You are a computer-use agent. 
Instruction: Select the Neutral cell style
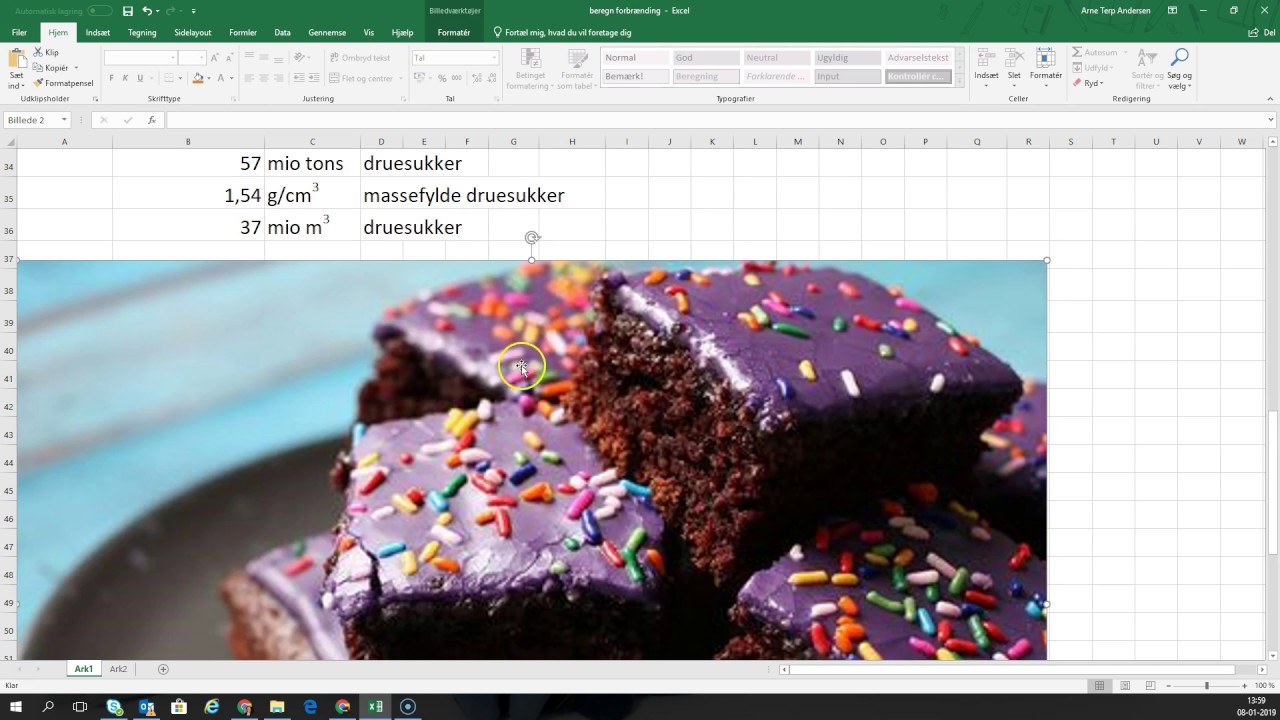pyautogui.click(x=776, y=58)
